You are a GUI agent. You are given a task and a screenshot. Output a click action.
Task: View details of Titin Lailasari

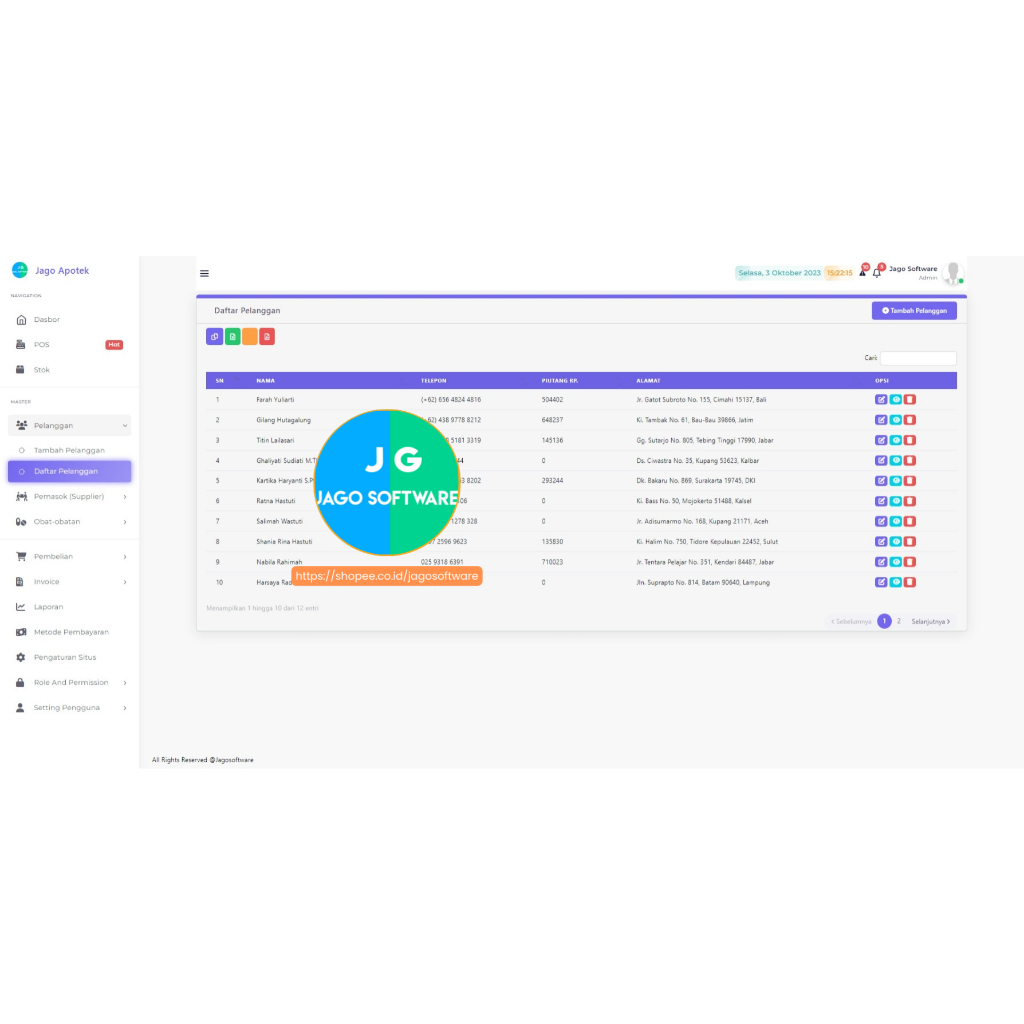tap(895, 440)
